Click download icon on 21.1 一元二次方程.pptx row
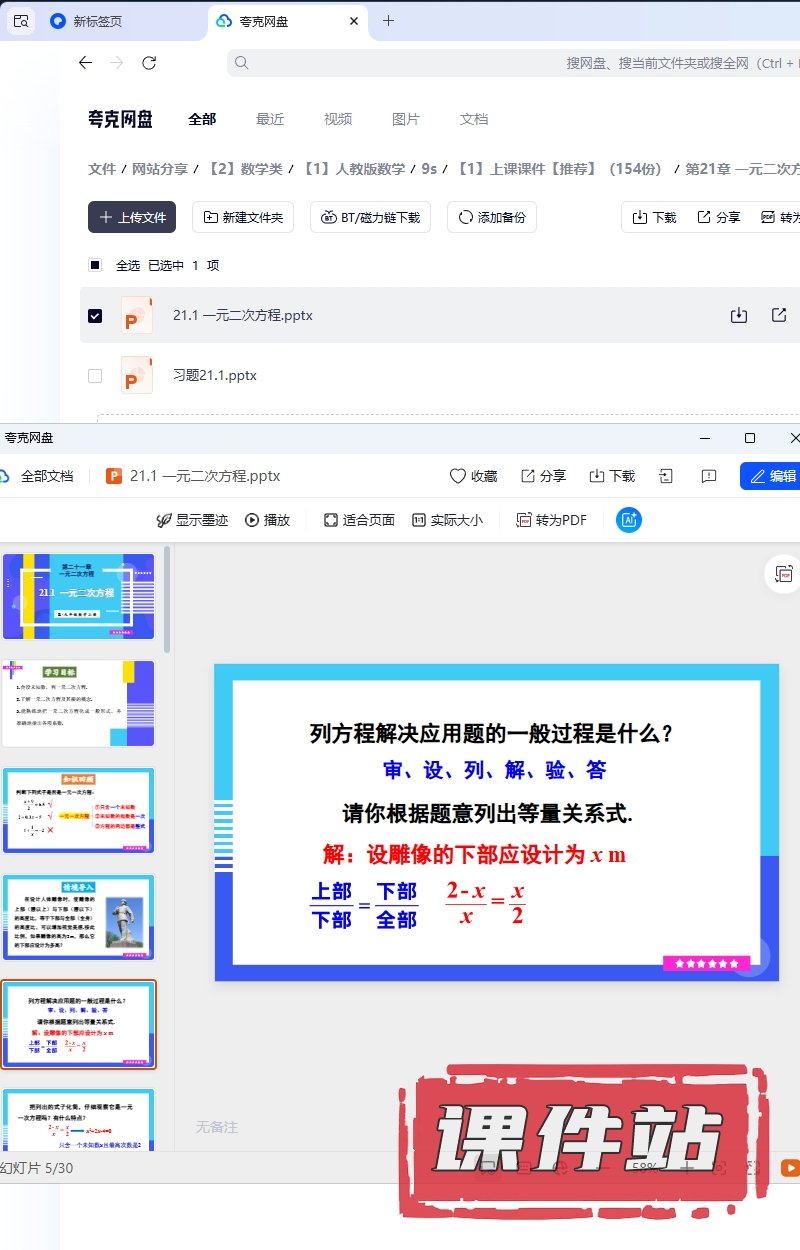This screenshot has height=1250, width=800. tap(739, 315)
